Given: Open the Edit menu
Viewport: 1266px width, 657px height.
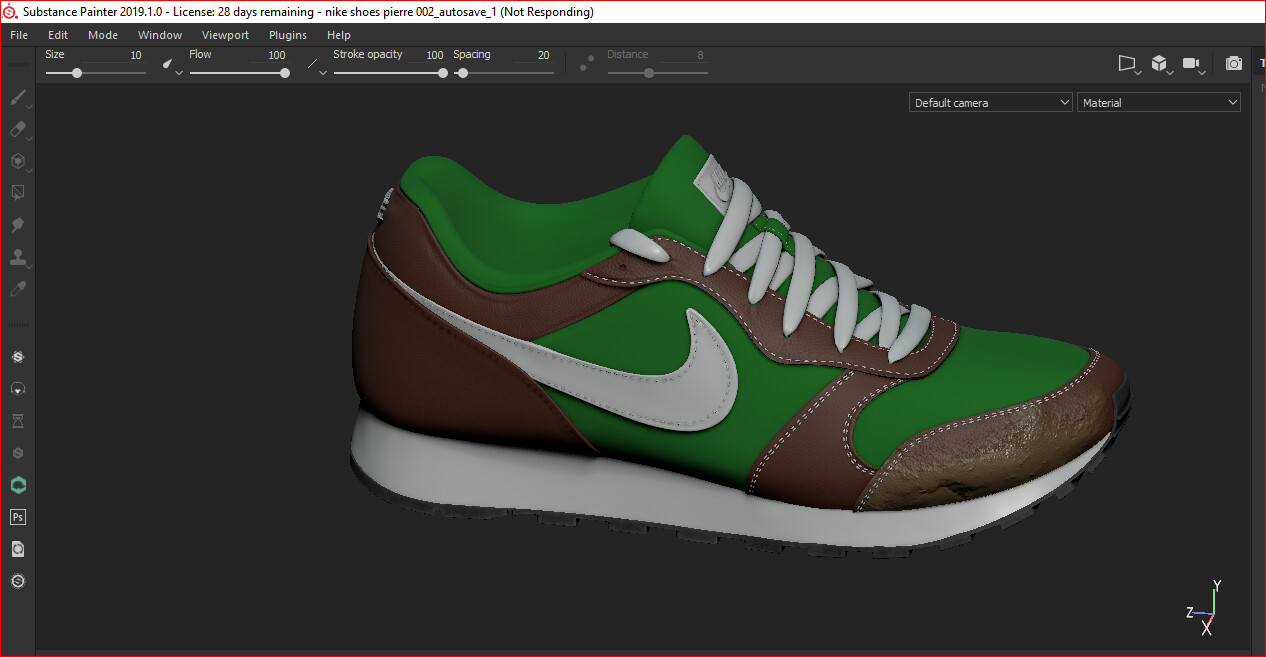Looking at the screenshot, I should 58,35.
